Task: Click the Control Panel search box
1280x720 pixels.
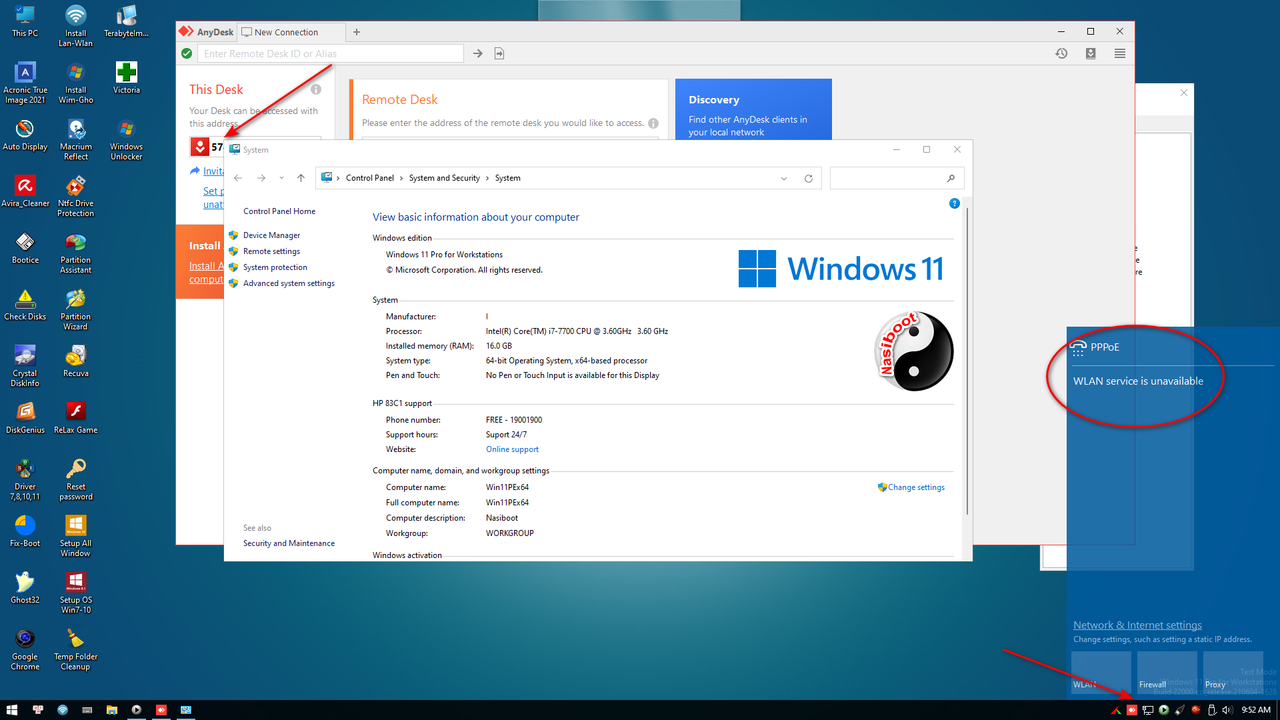Action: [897, 178]
